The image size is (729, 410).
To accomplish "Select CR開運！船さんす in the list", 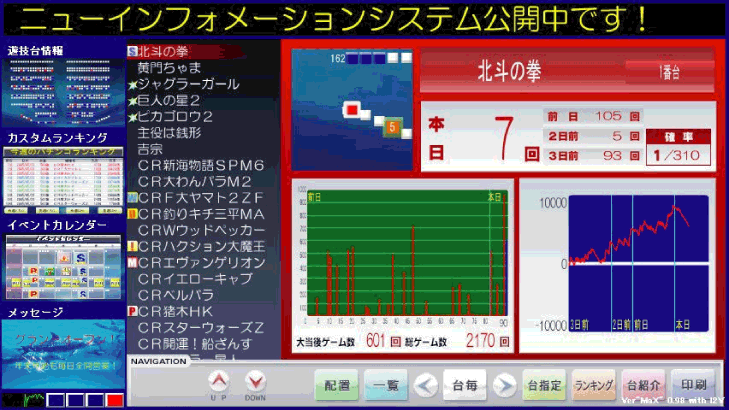I will [x=195, y=344].
